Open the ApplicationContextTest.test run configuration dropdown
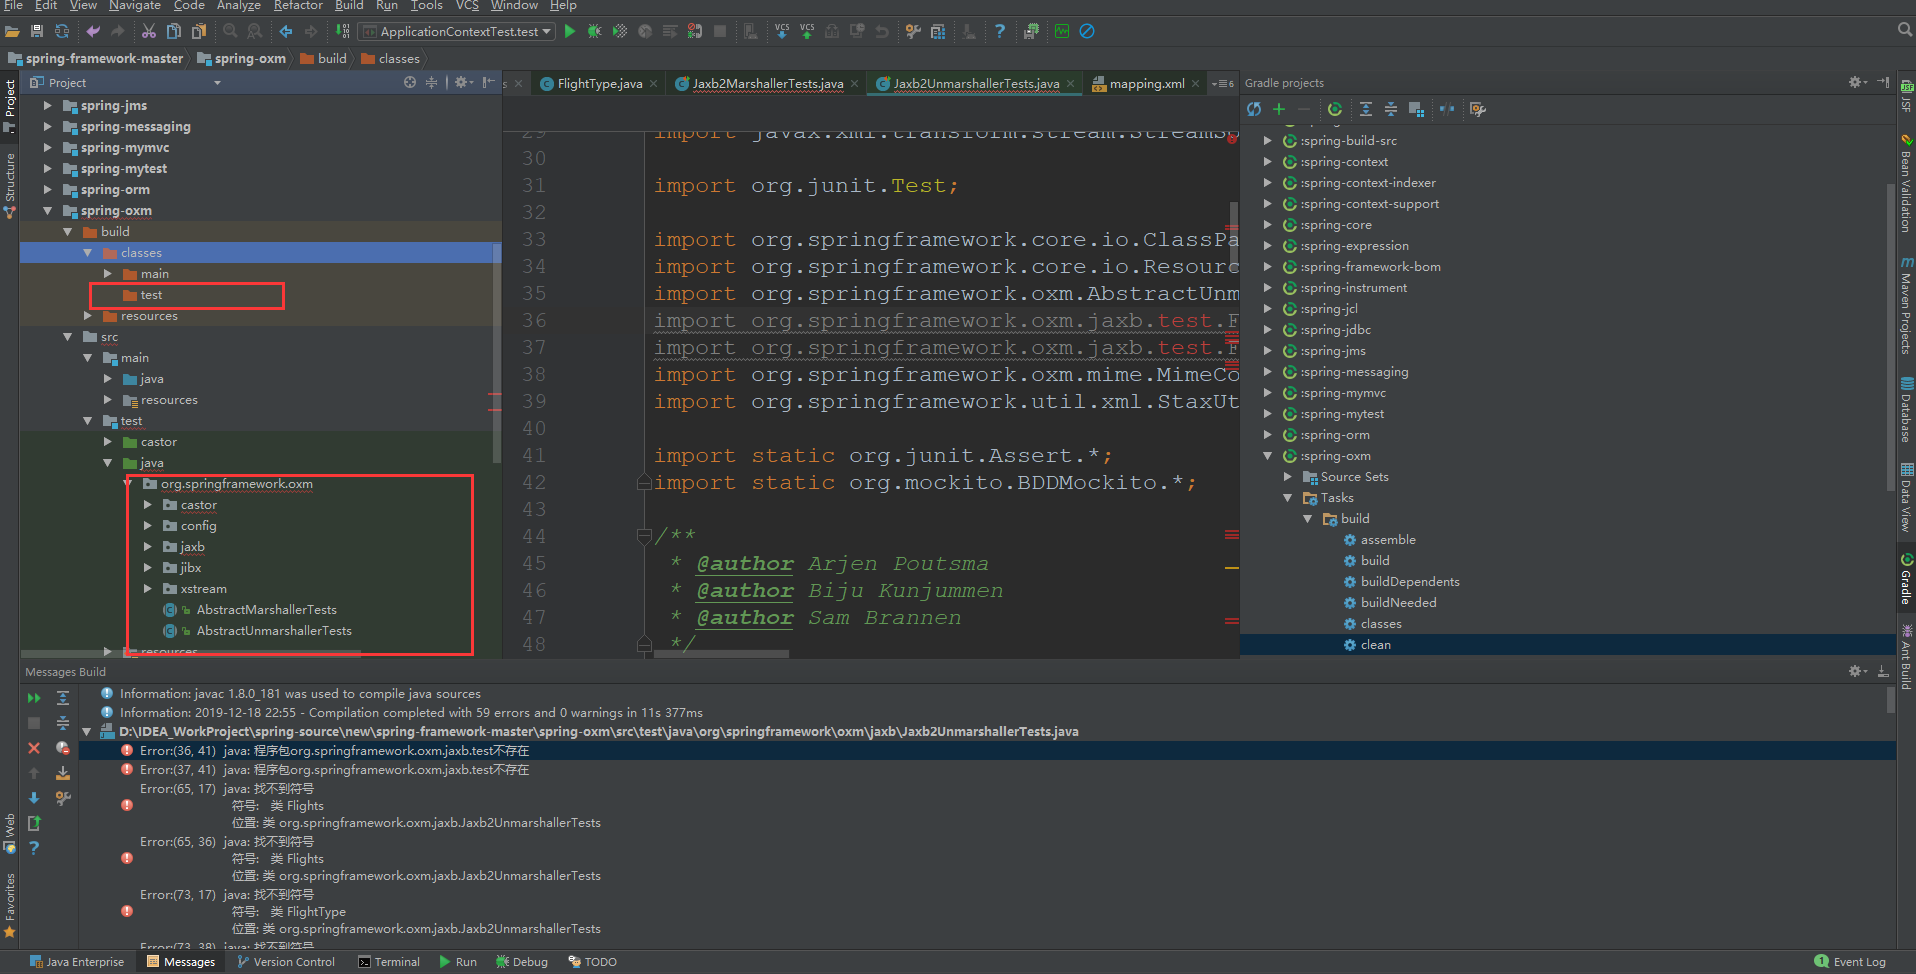This screenshot has height=974, width=1916. tap(458, 31)
